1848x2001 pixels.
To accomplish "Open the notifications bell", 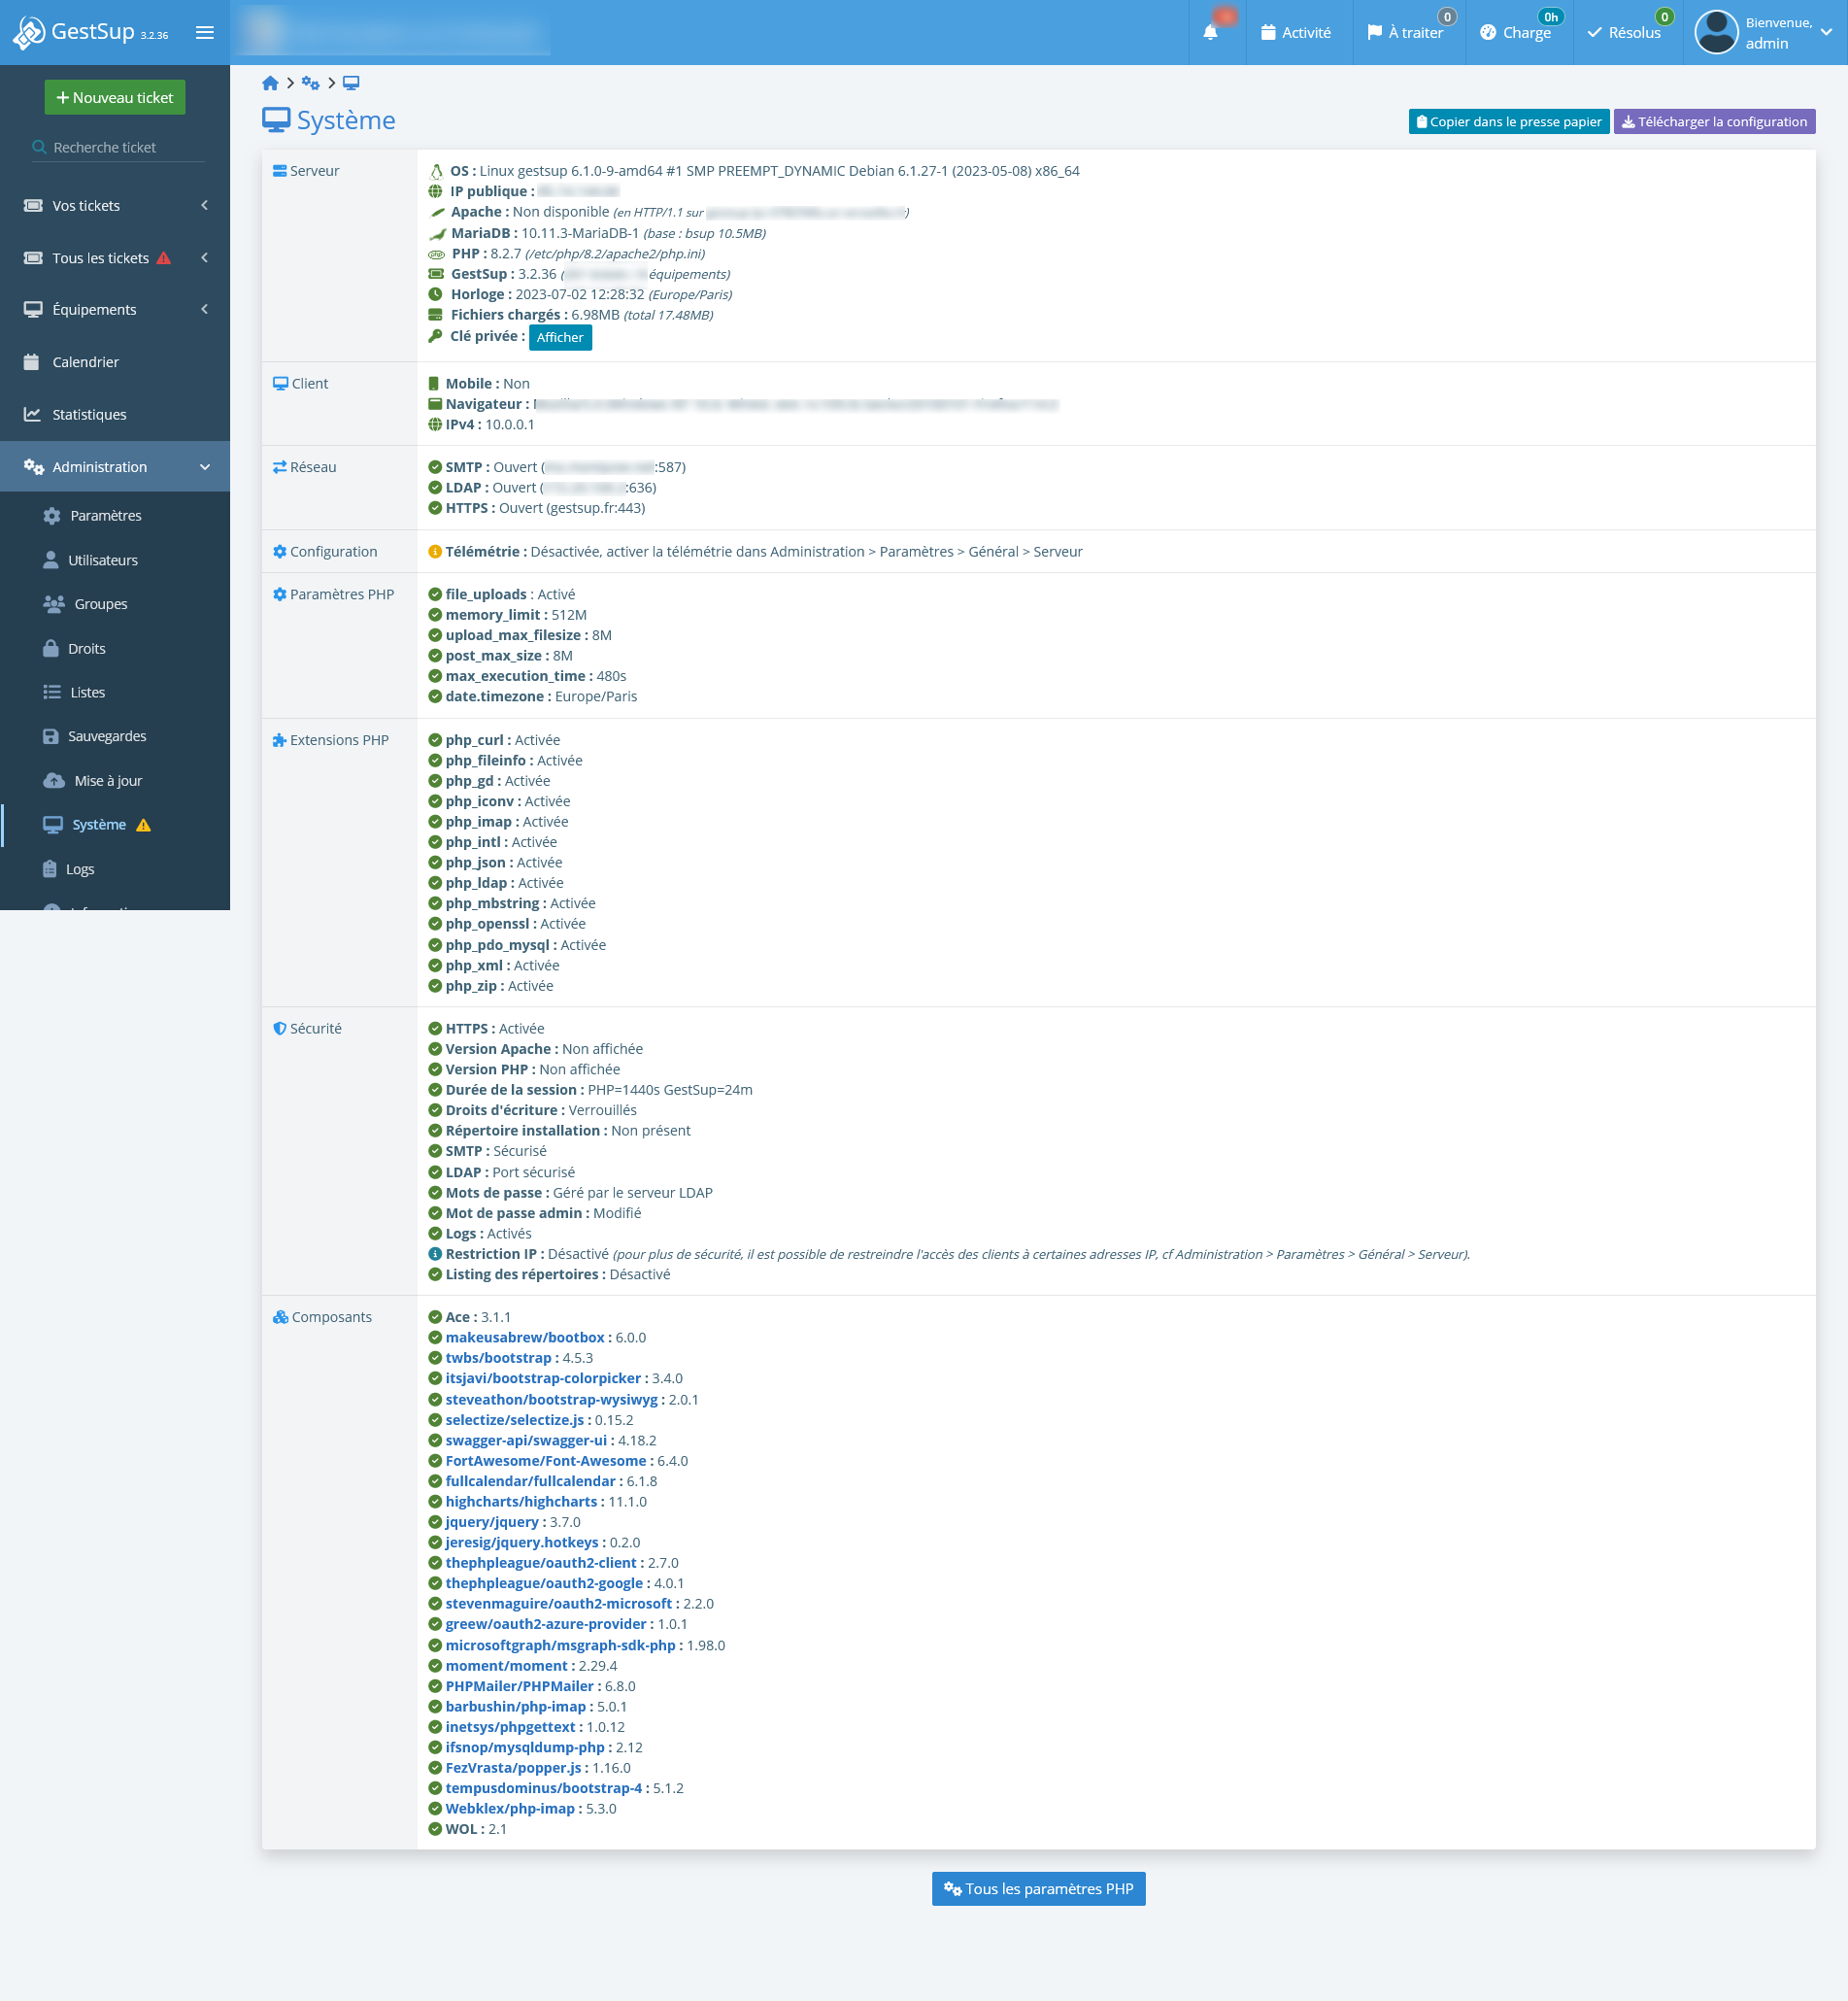I will 1210,32.
